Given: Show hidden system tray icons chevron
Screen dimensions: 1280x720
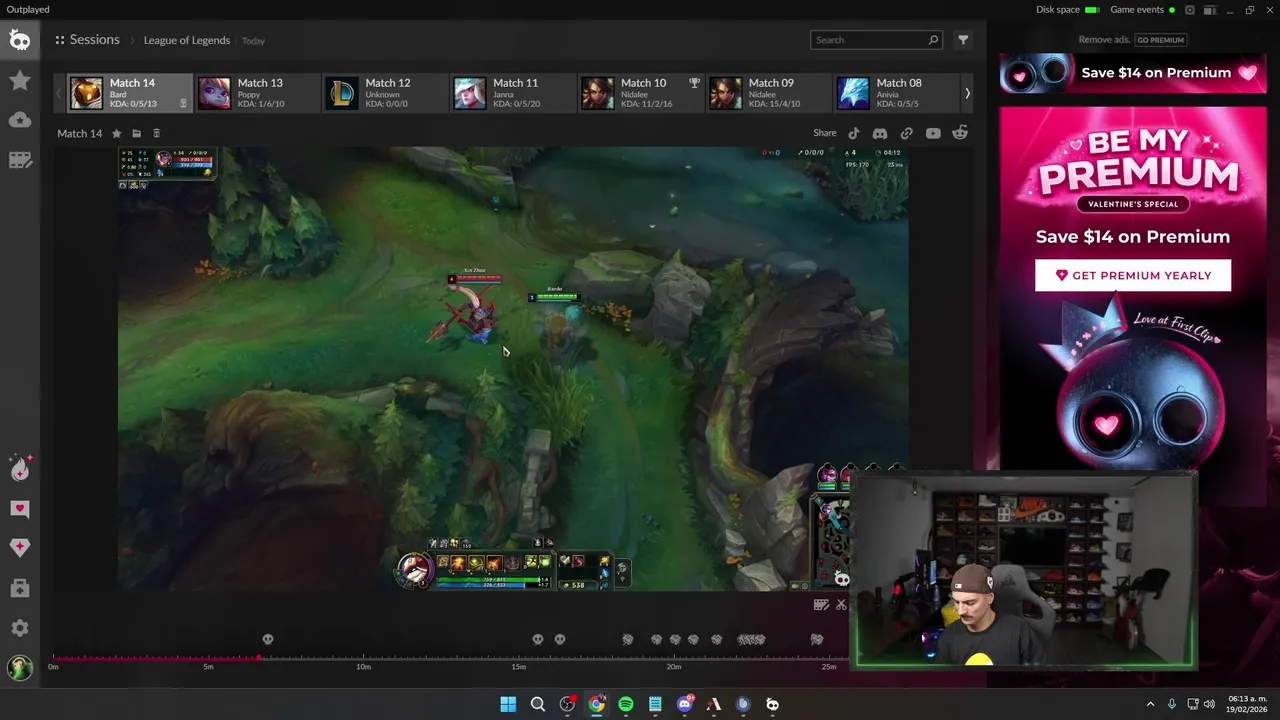Looking at the screenshot, I should [1150, 704].
